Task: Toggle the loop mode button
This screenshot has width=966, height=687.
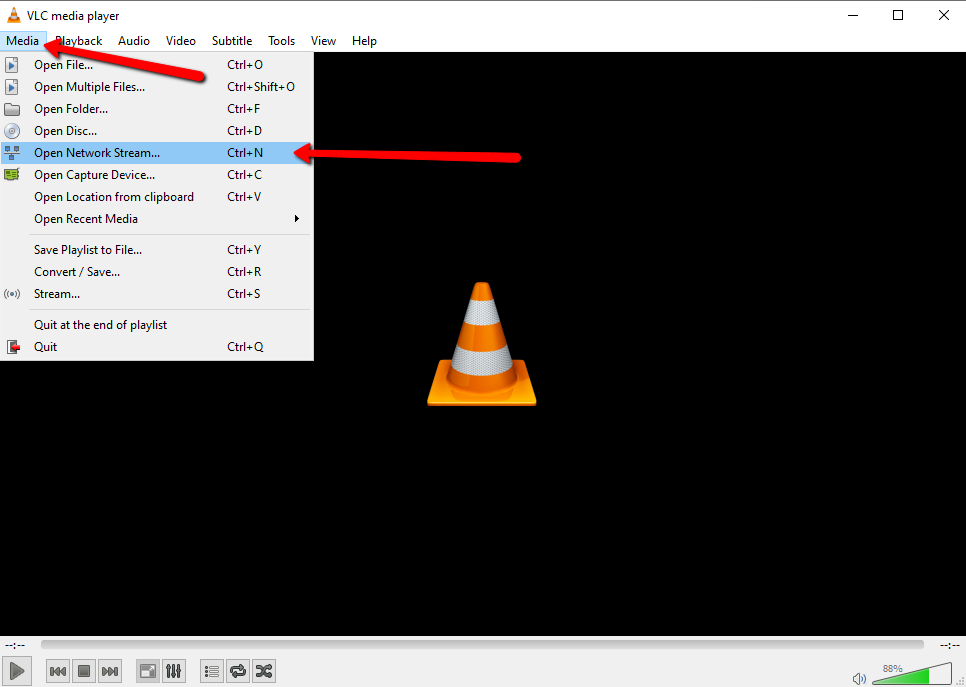Action: (x=238, y=671)
